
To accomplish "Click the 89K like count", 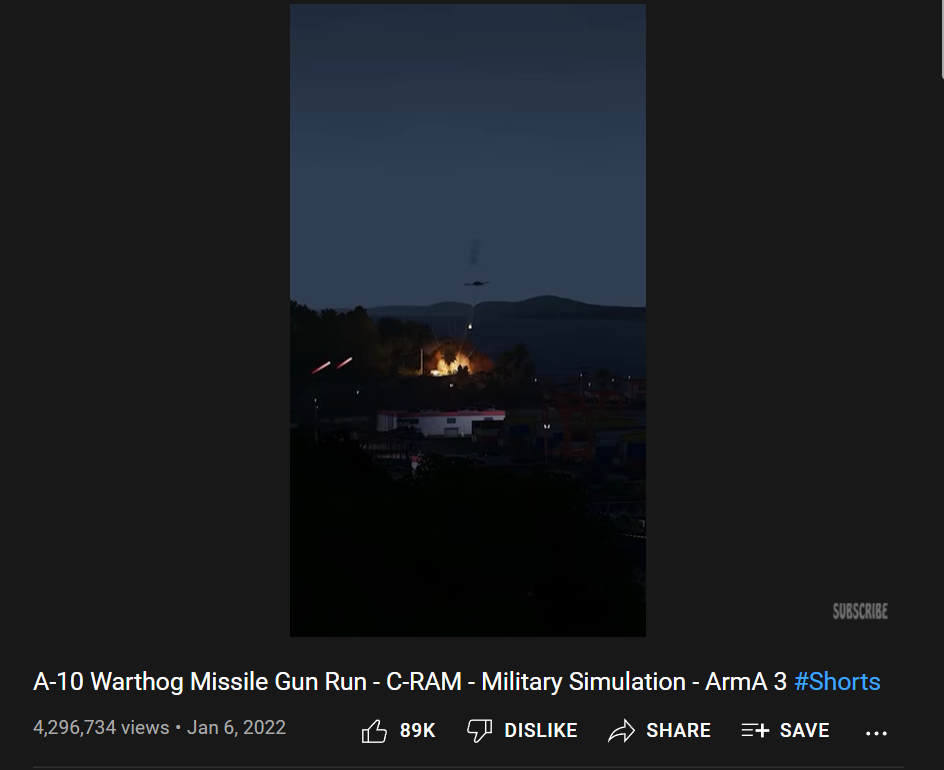I will coord(417,730).
